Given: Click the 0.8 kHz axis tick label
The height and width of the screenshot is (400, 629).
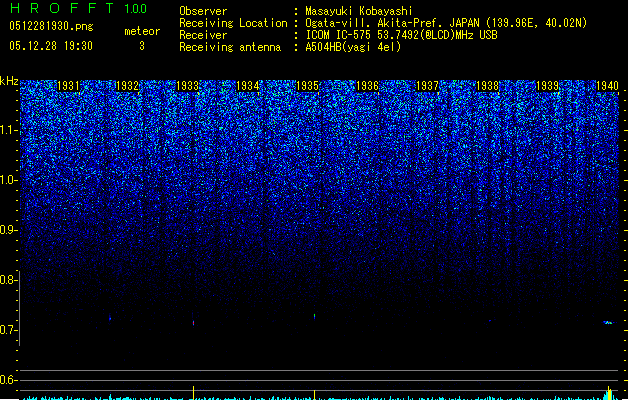Looking at the screenshot, I should tap(8, 280).
